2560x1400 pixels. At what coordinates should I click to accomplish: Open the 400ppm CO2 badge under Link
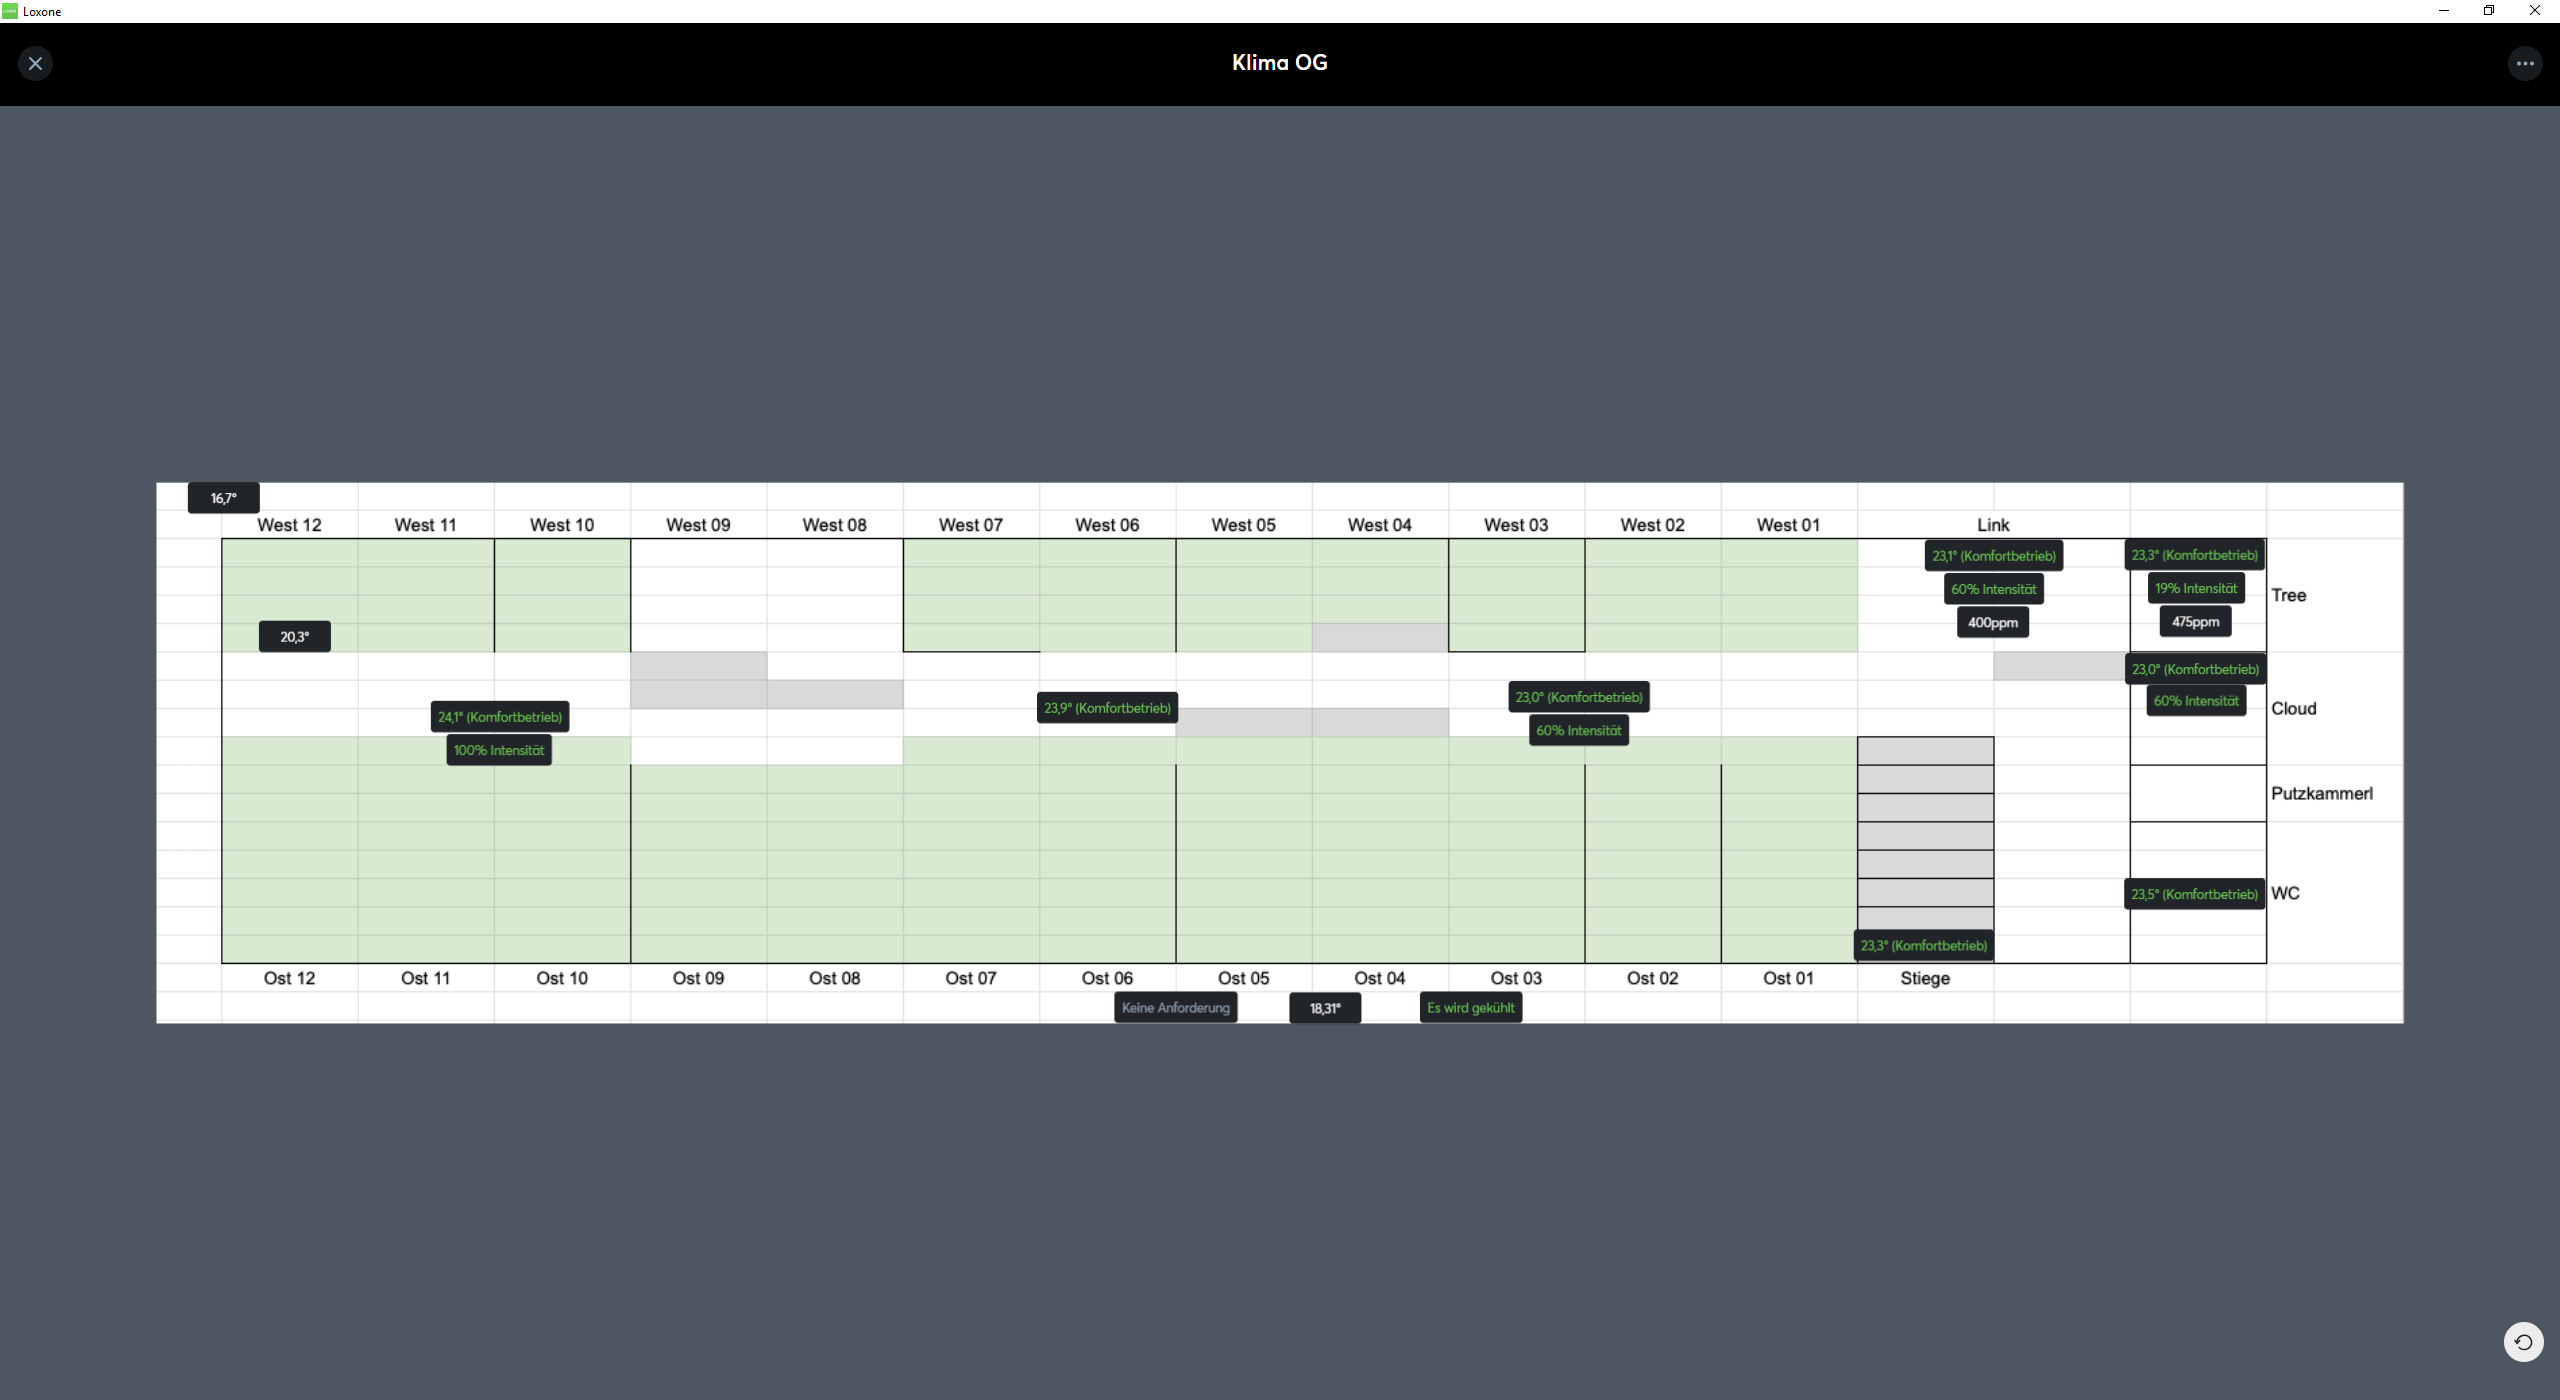pyautogui.click(x=1992, y=623)
